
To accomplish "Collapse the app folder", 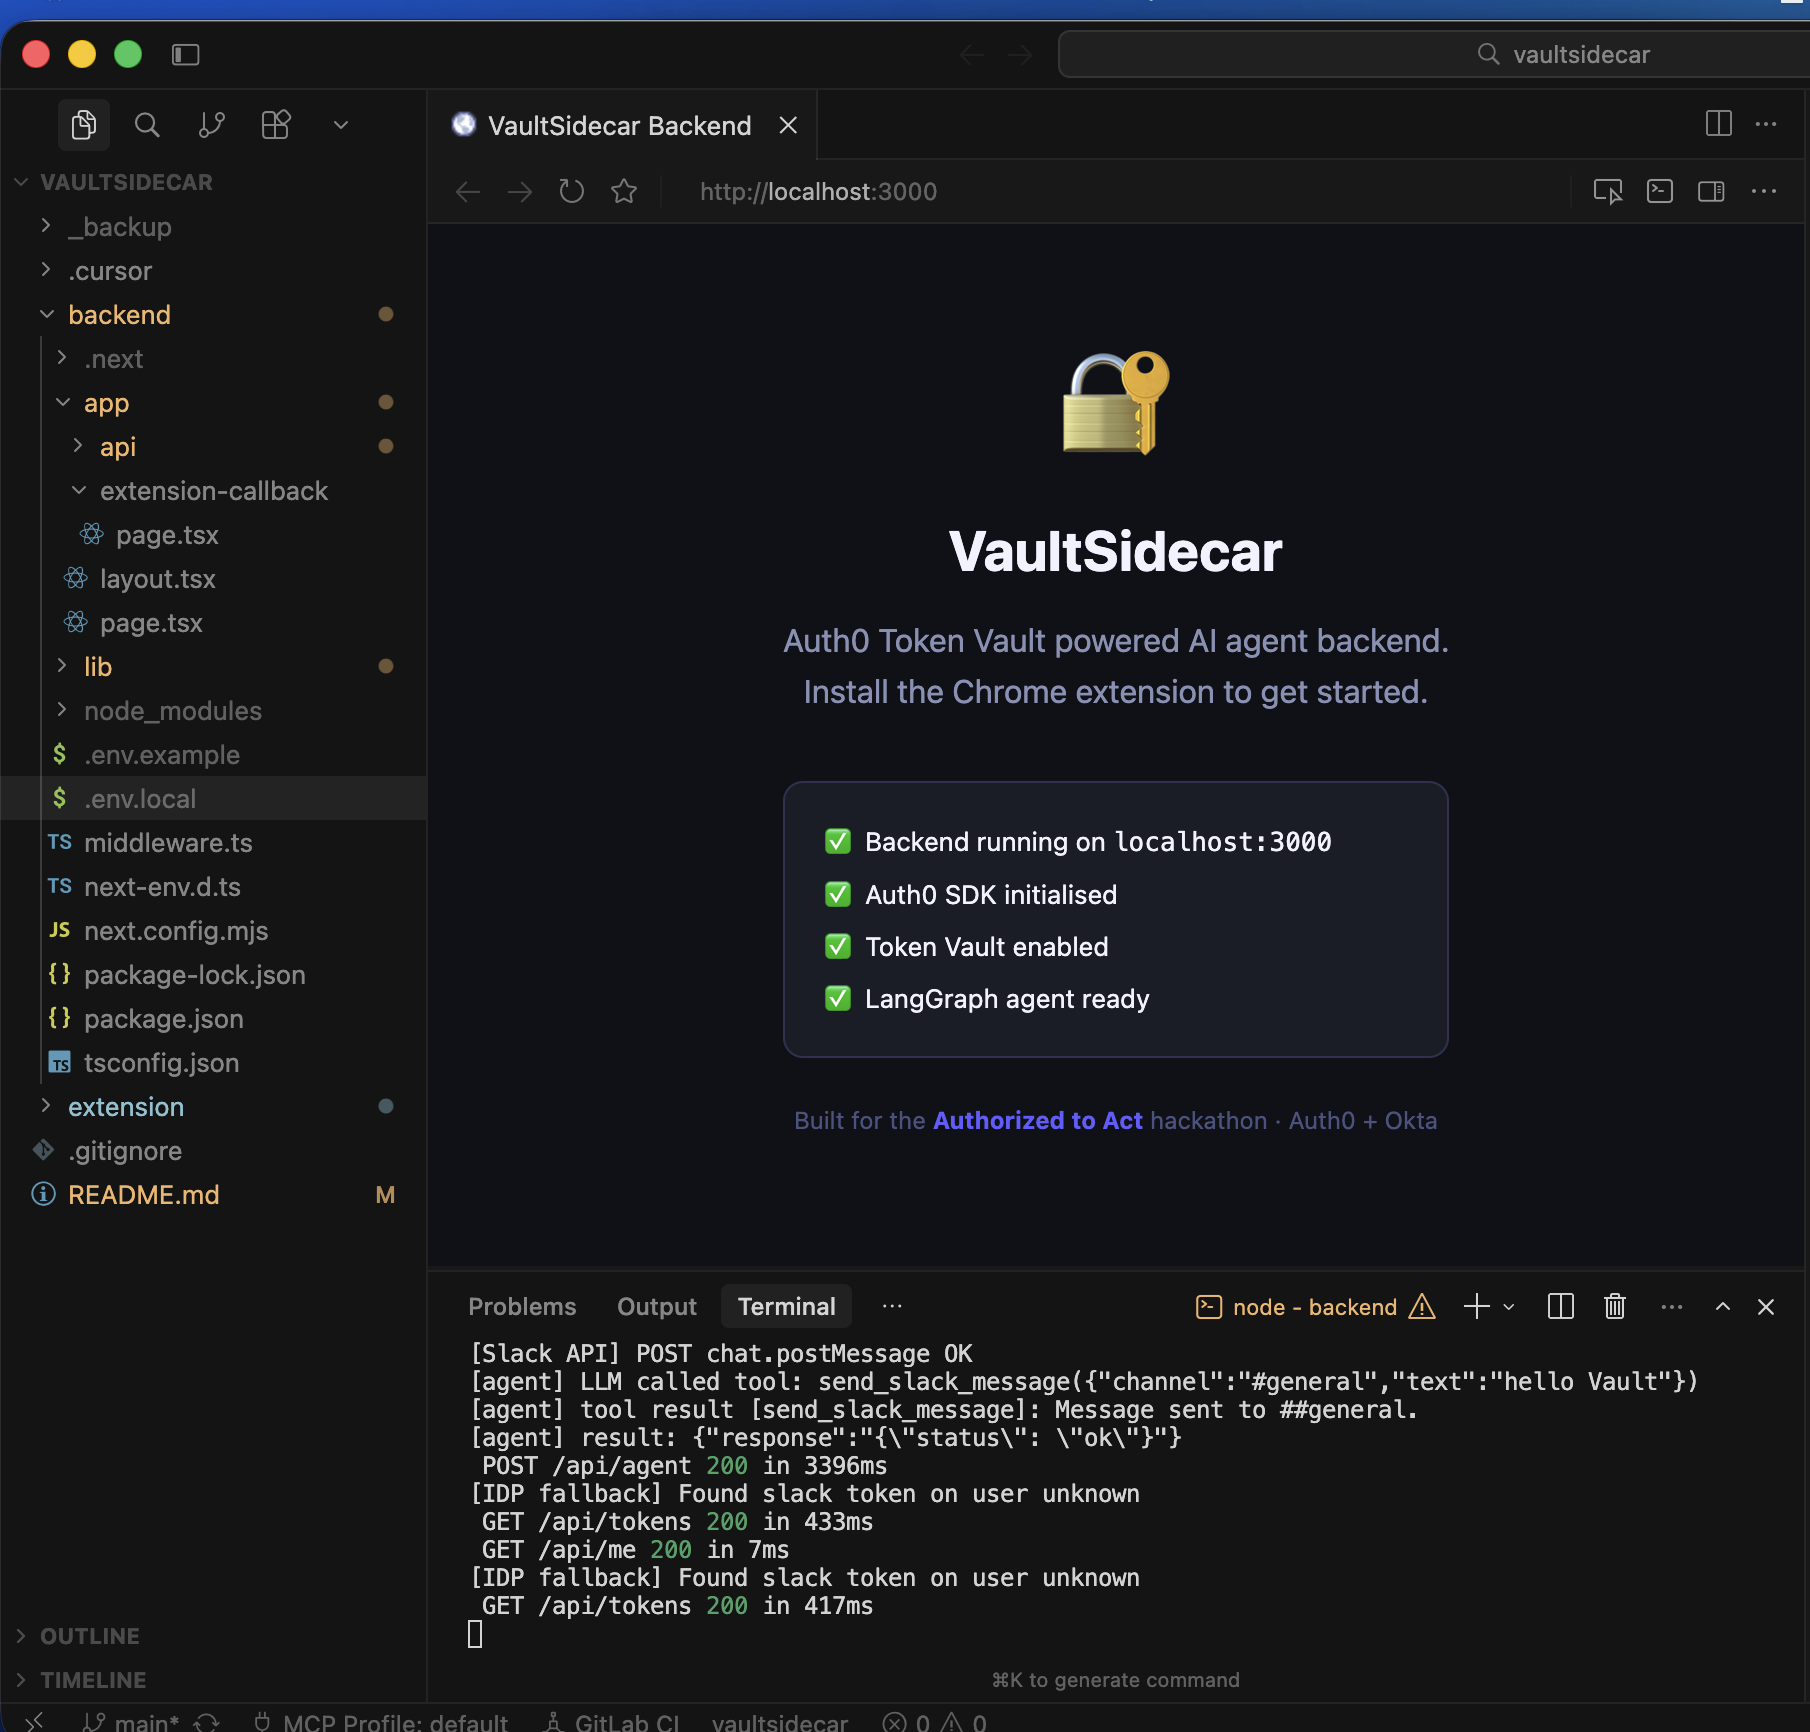I will (214, 403).
